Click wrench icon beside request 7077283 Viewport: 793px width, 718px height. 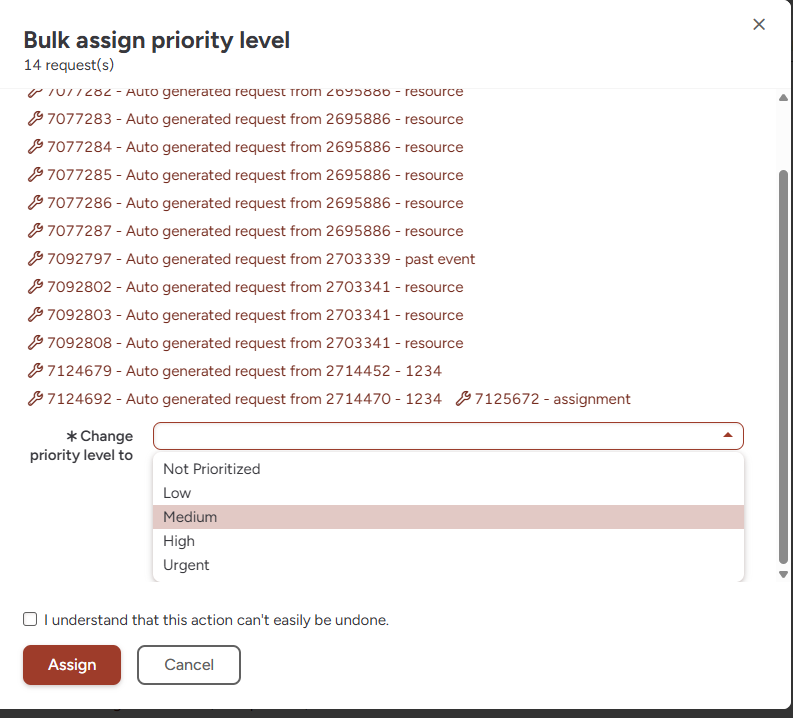coord(34,119)
